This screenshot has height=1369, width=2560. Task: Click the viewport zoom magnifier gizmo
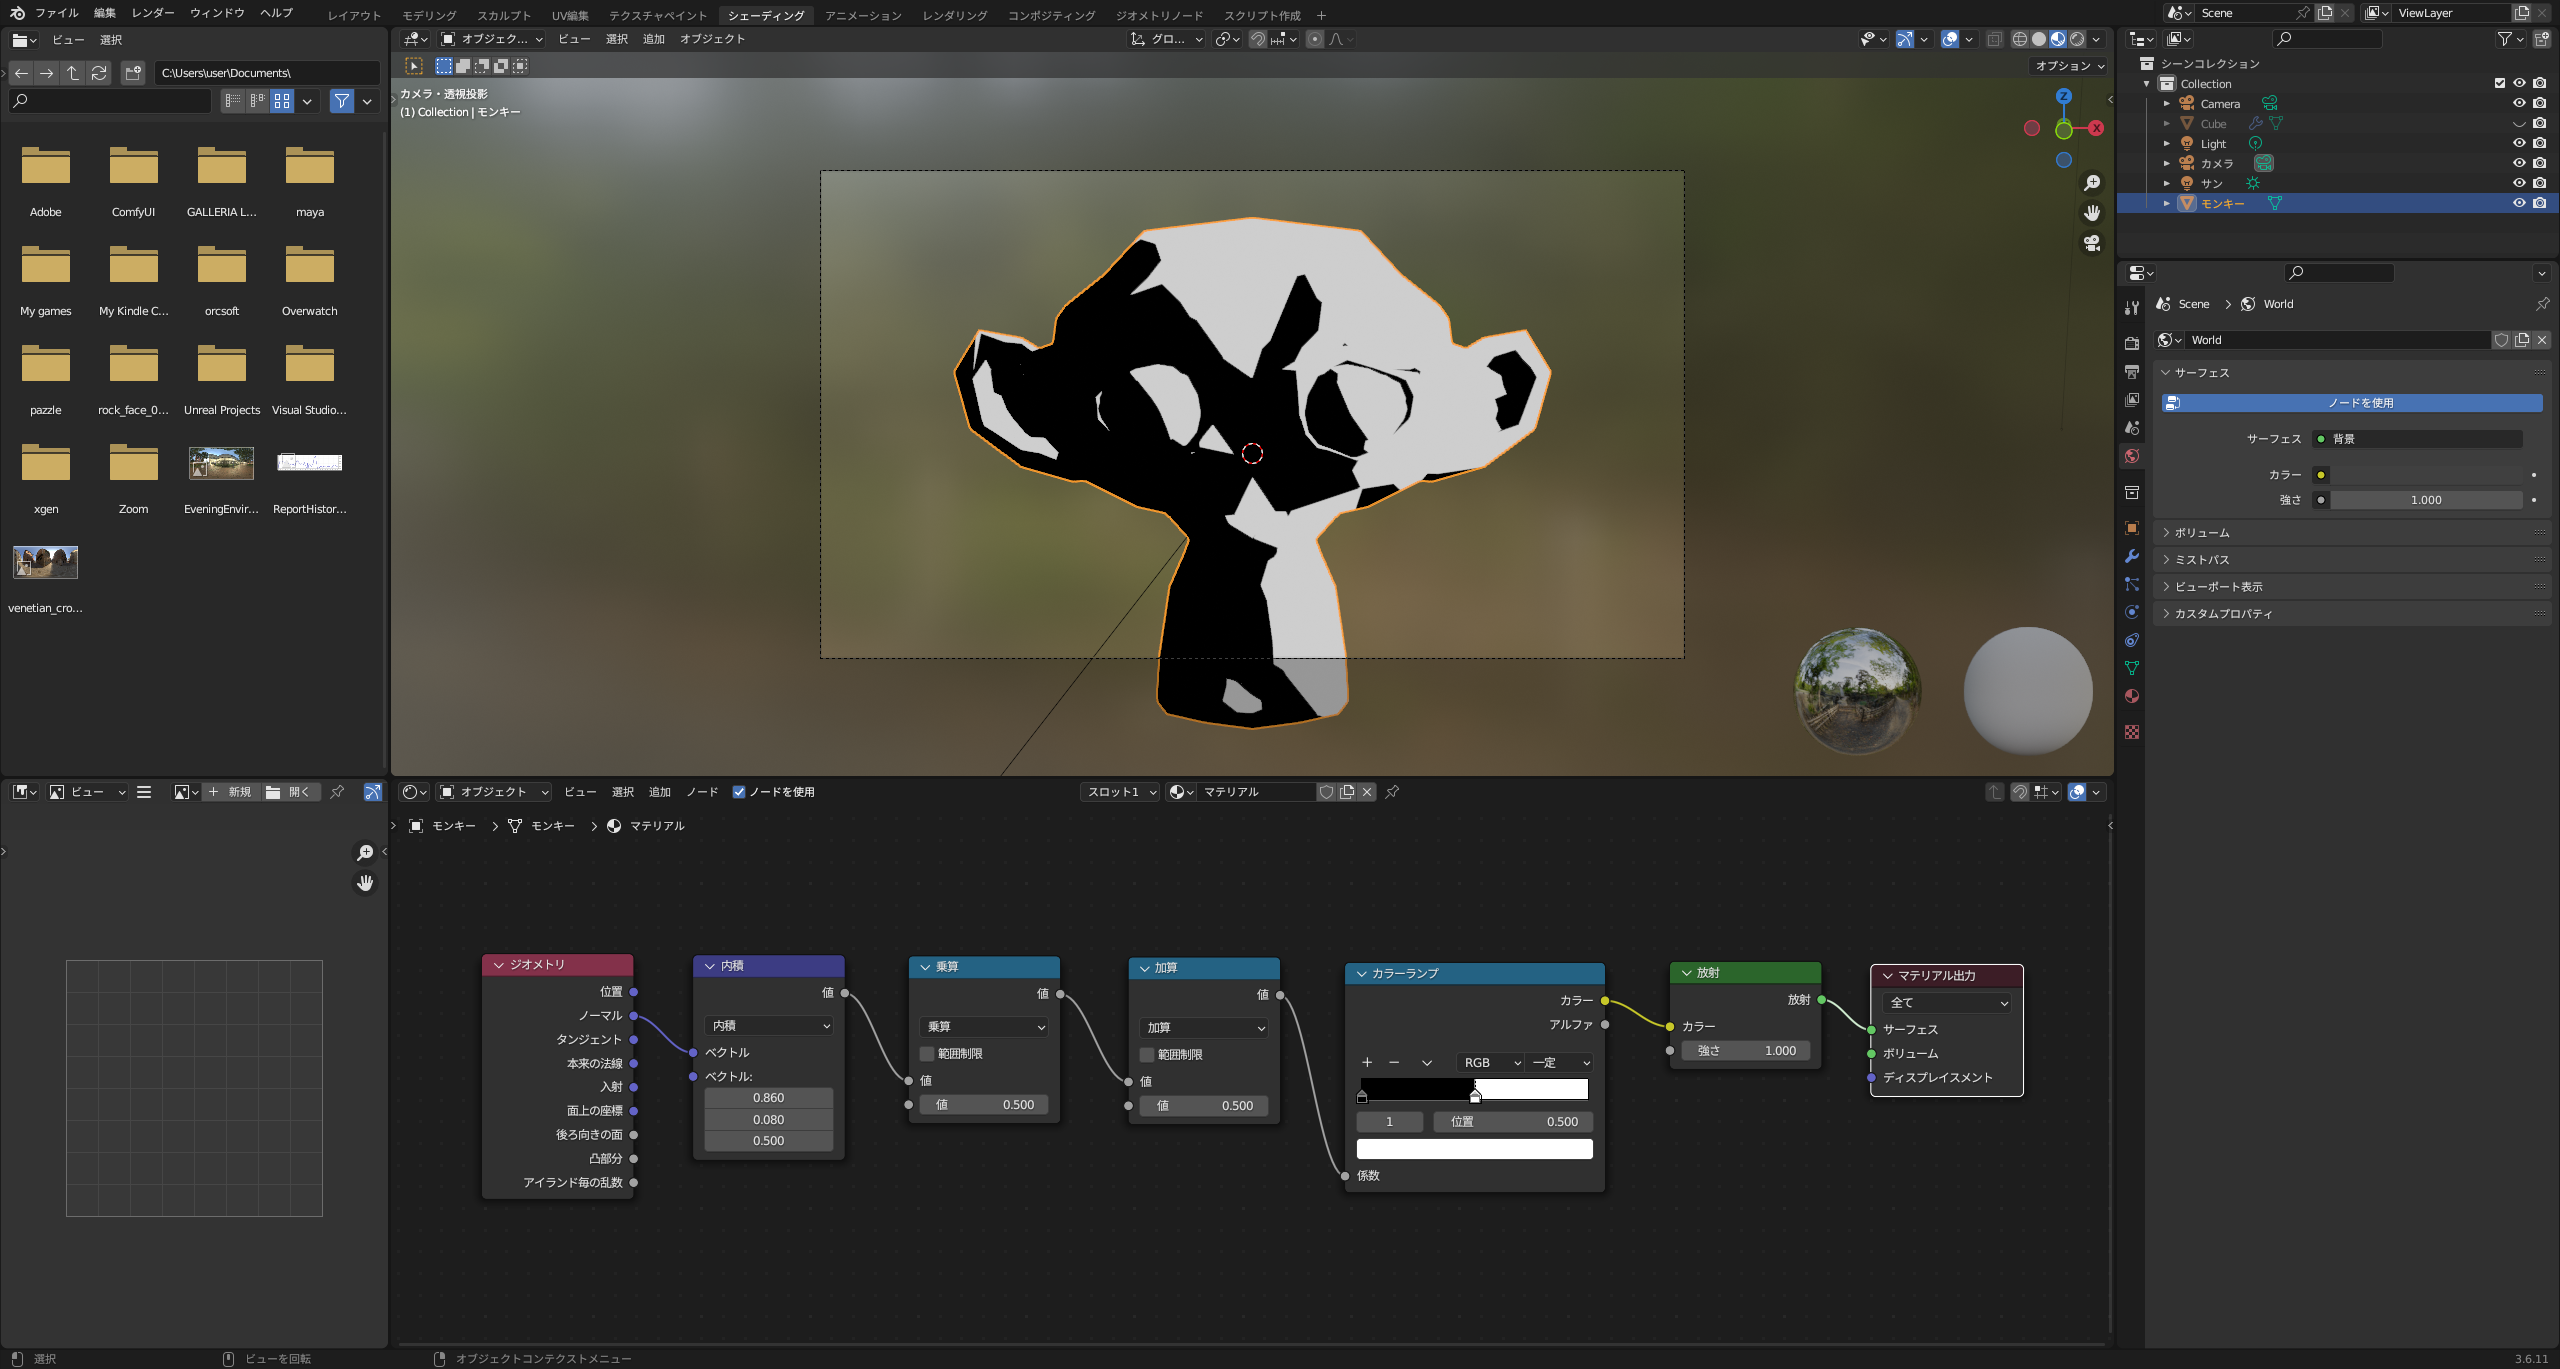click(x=2091, y=183)
